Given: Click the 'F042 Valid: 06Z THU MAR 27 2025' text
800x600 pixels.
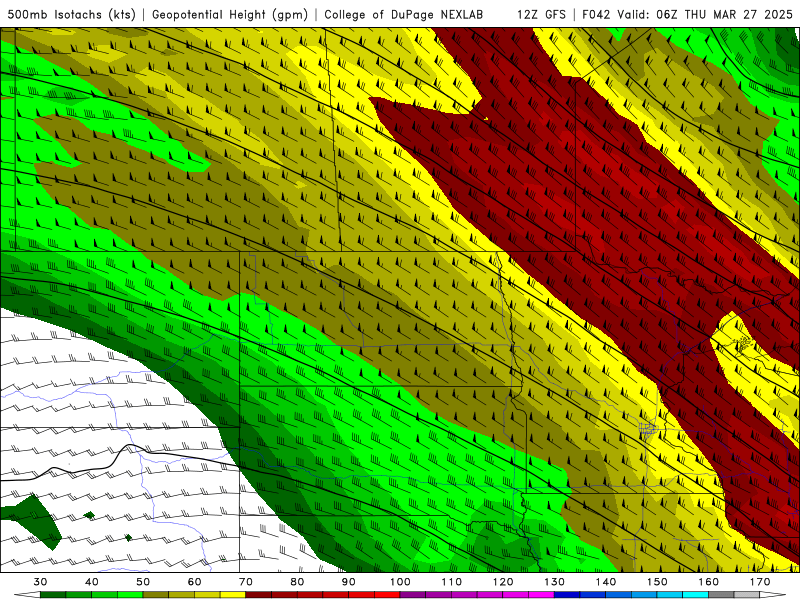Looking at the screenshot, I should pyautogui.click(x=687, y=14).
